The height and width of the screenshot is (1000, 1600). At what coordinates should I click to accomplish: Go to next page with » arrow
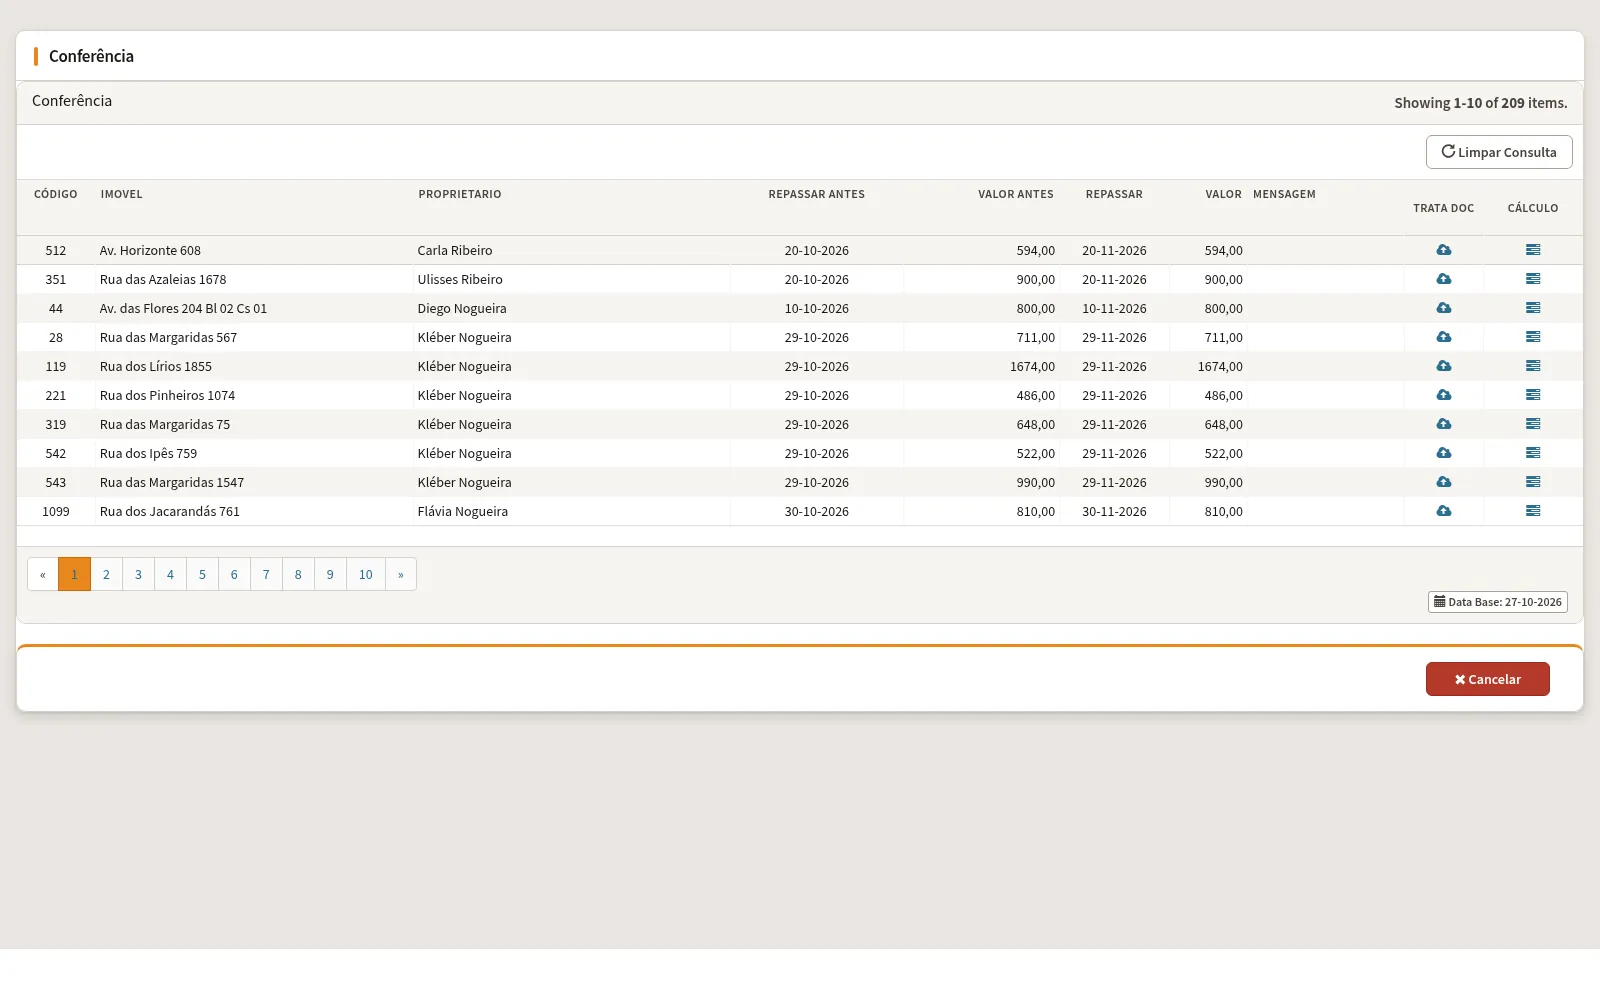[401, 574]
